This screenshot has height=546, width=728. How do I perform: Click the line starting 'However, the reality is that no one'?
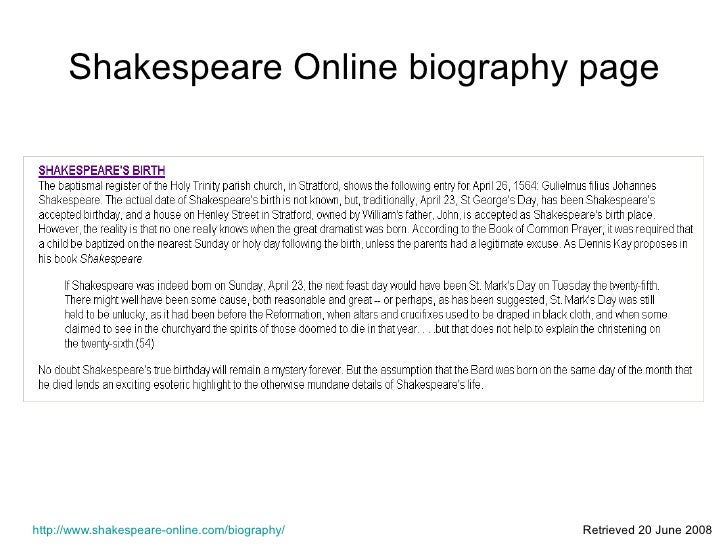366,229
